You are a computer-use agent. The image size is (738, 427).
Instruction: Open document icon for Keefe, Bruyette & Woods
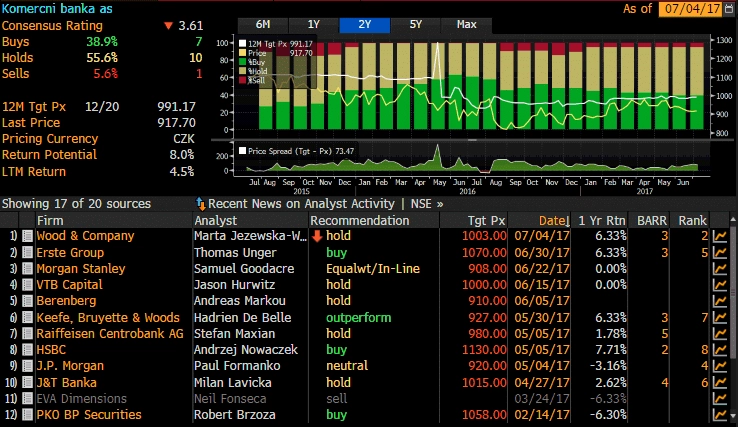coord(27,317)
